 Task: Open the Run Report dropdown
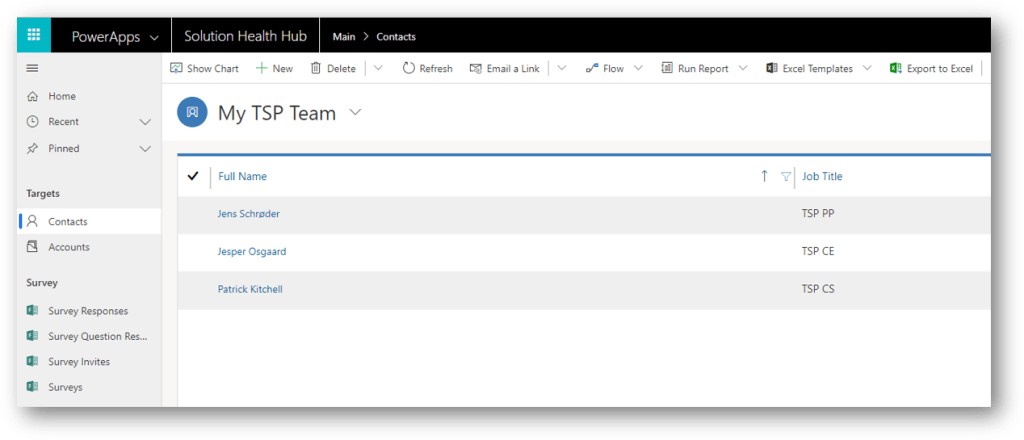pyautogui.click(x=742, y=68)
